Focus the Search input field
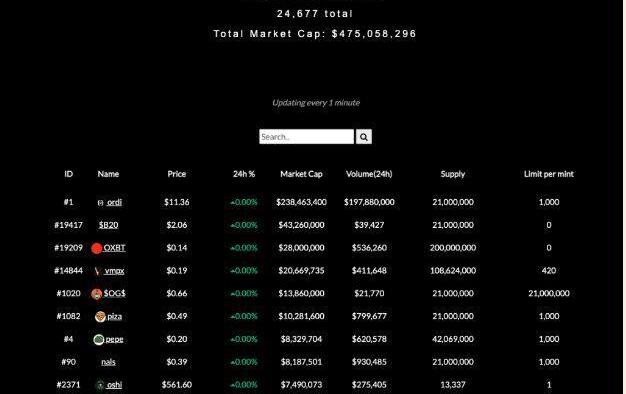Viewport: 626px width, 394px height. point(306,137)
